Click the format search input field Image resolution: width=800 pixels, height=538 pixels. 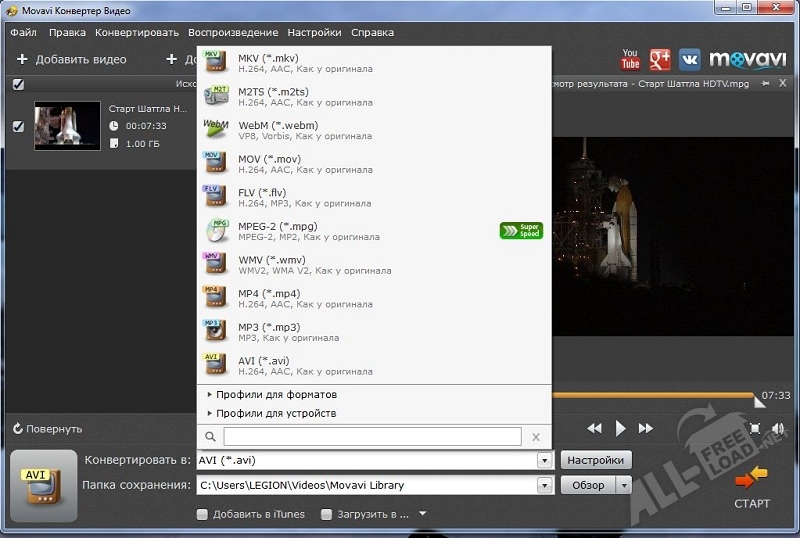(372, 437)
